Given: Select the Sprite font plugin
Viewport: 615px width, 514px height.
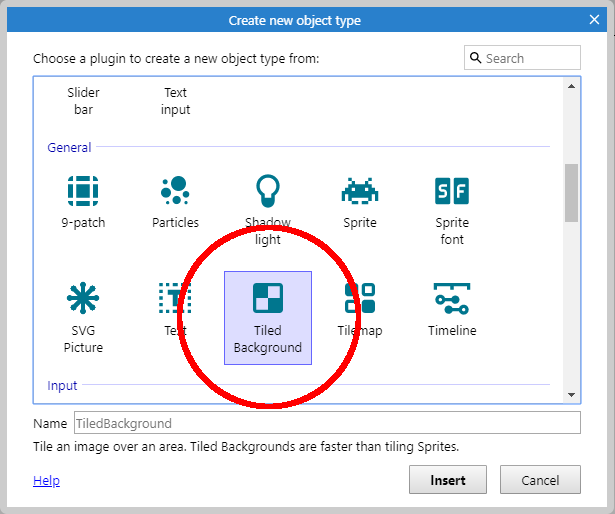Looking at the screenshot, I should pos(451,191).
